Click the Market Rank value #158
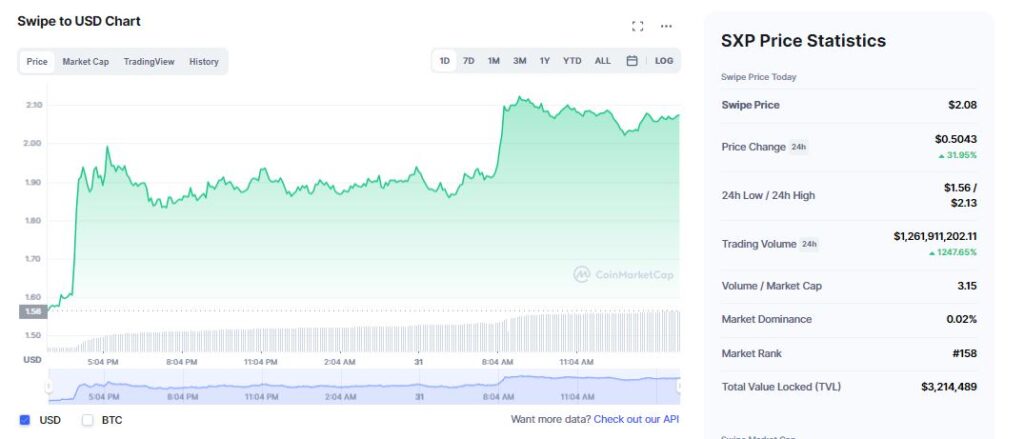This screenshot has width=1024, height=439. tap(965, 353)
